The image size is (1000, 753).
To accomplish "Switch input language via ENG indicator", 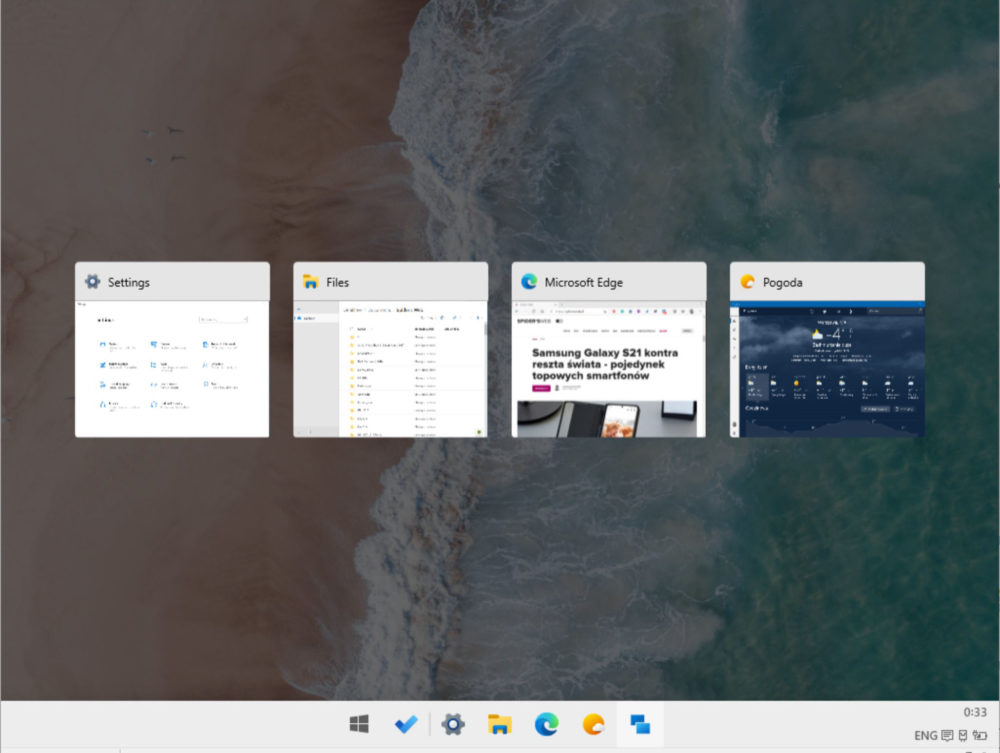I will 925,736.
